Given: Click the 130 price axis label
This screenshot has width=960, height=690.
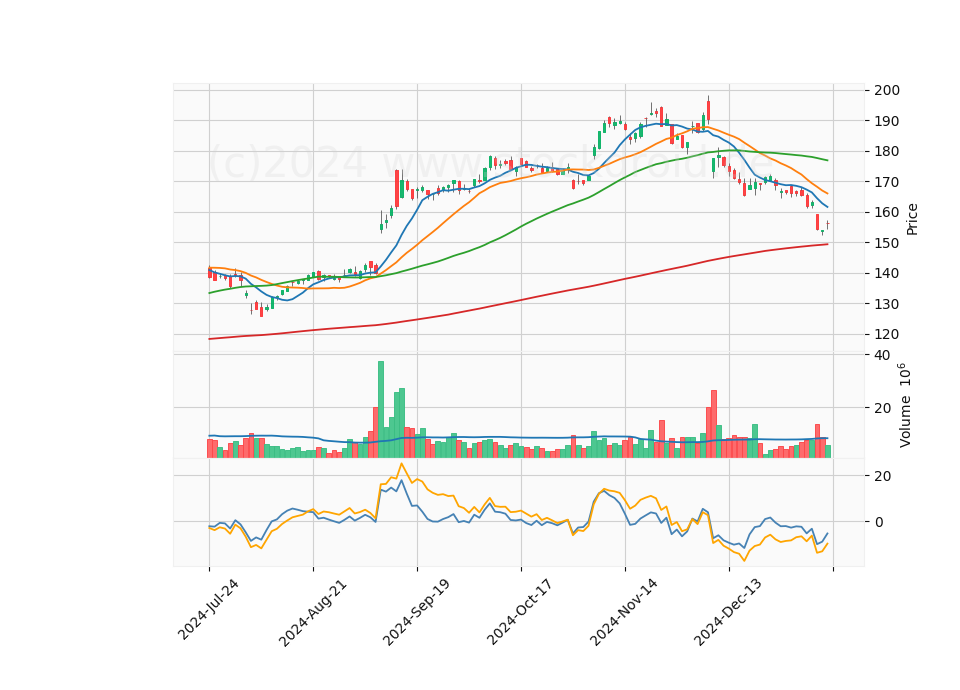Looking at the screenshot, I should [888, 304].
